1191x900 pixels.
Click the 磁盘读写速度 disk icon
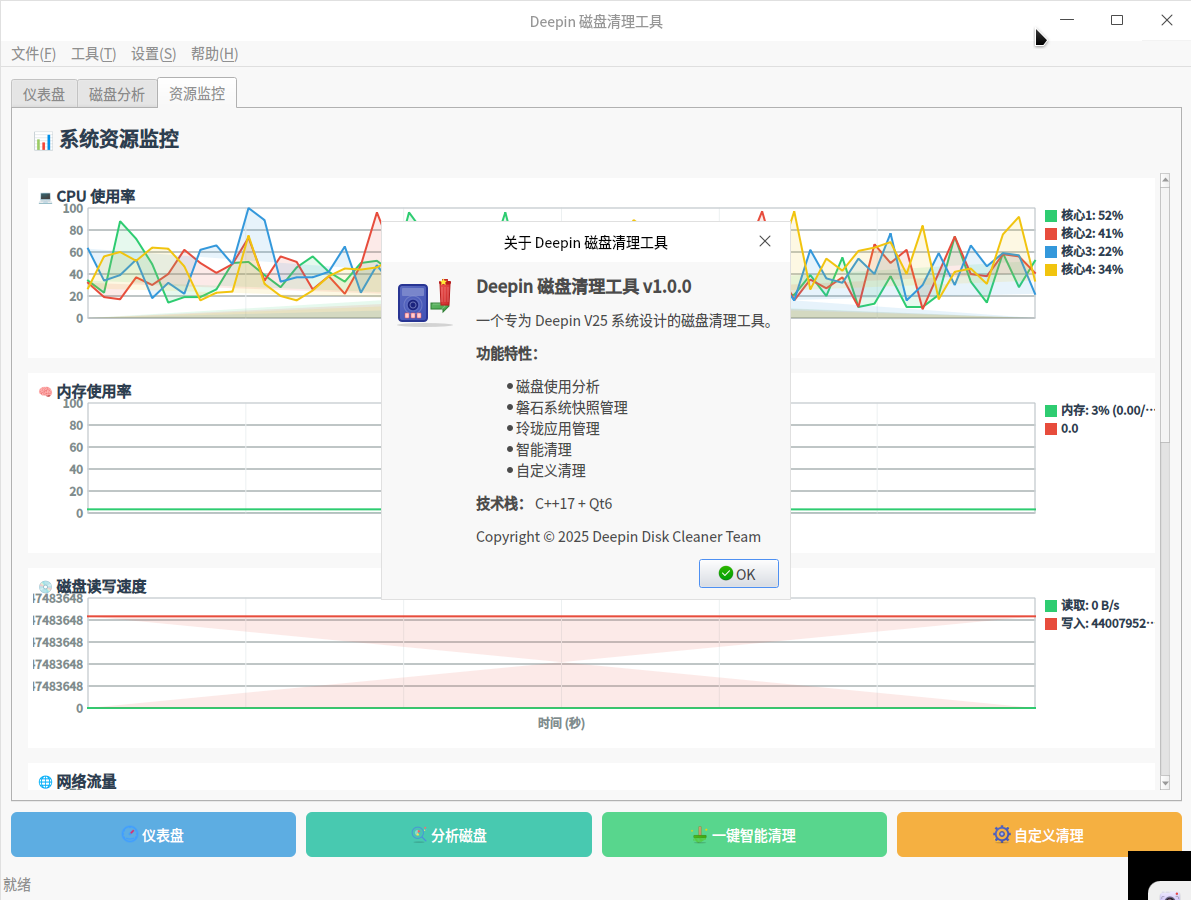45,587
